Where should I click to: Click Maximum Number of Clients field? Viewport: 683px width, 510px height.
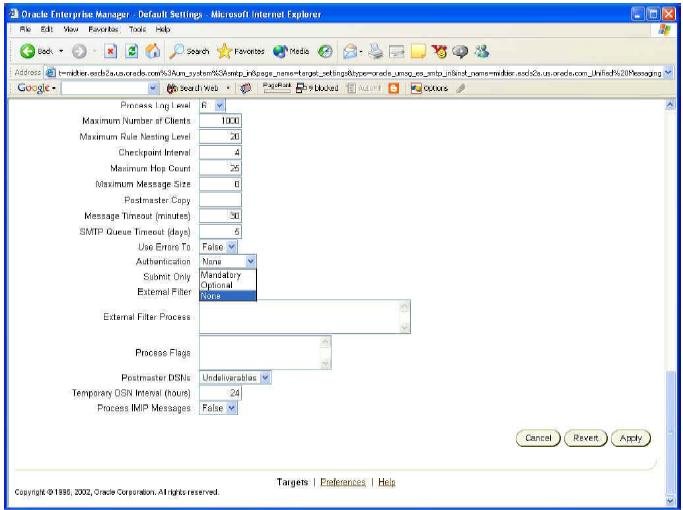[x=220, y=121]
